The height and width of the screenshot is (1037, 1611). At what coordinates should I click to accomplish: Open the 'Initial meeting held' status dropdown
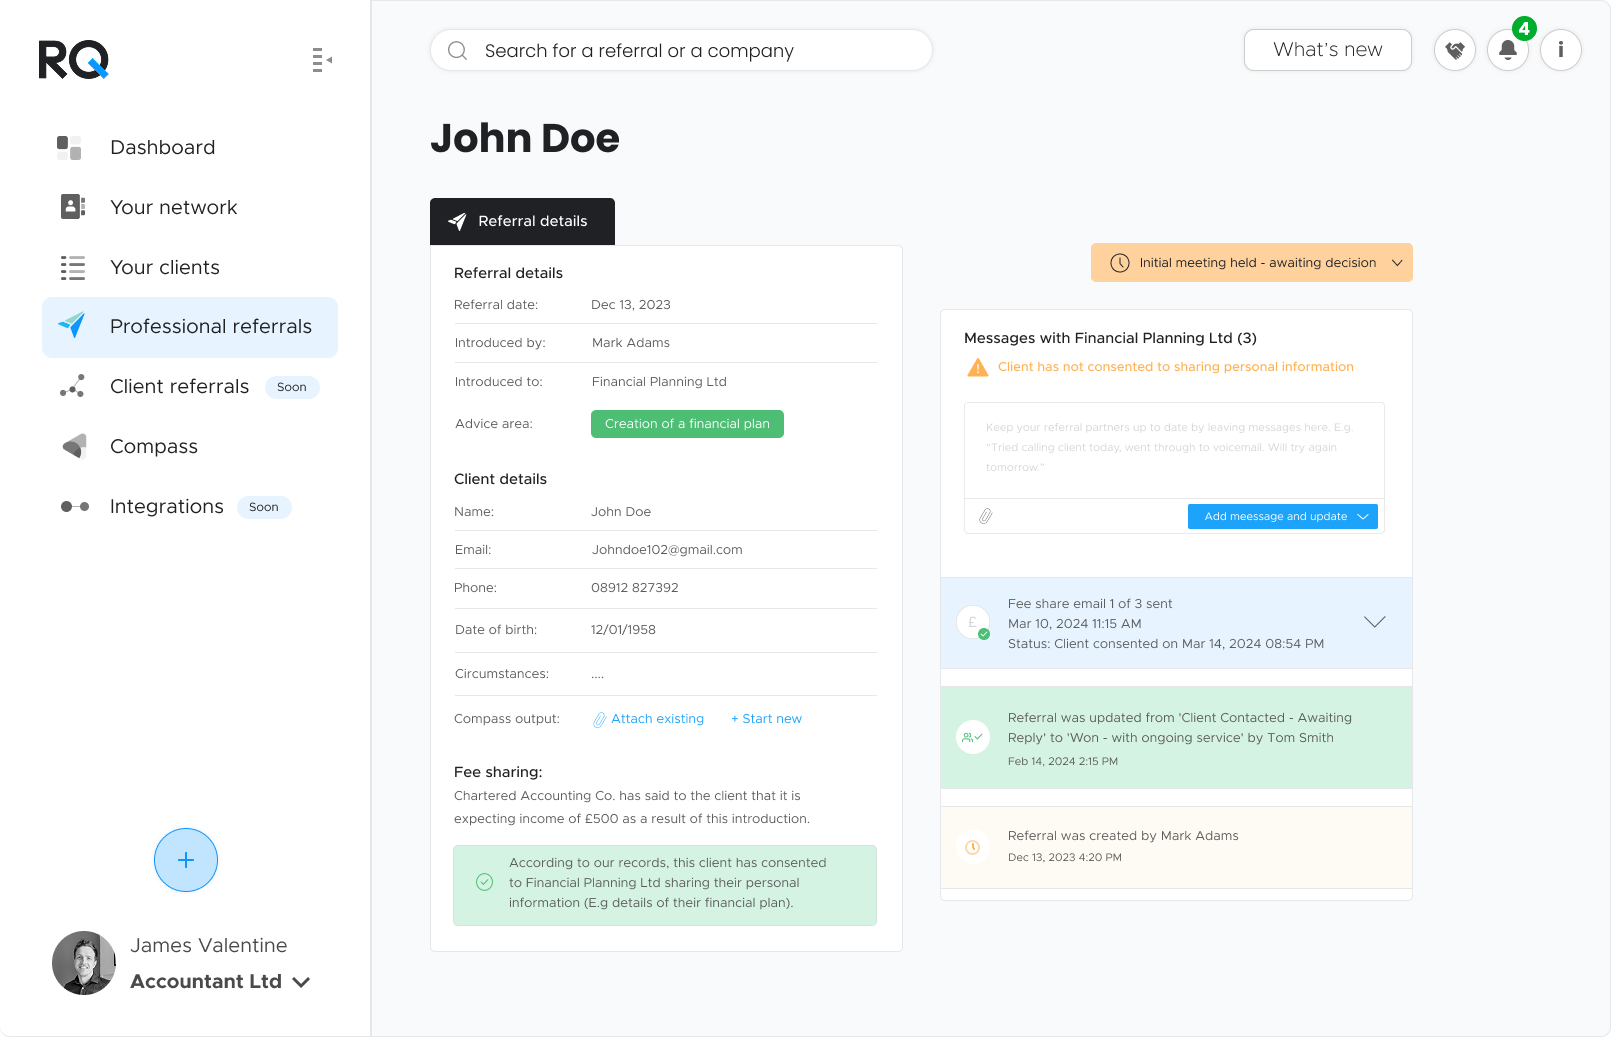[x=1251, y=262]
